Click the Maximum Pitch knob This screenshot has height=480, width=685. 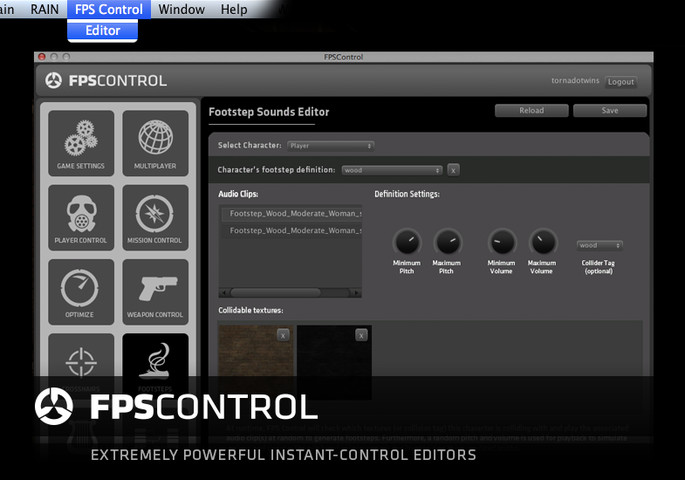click(x=447, y=242)
